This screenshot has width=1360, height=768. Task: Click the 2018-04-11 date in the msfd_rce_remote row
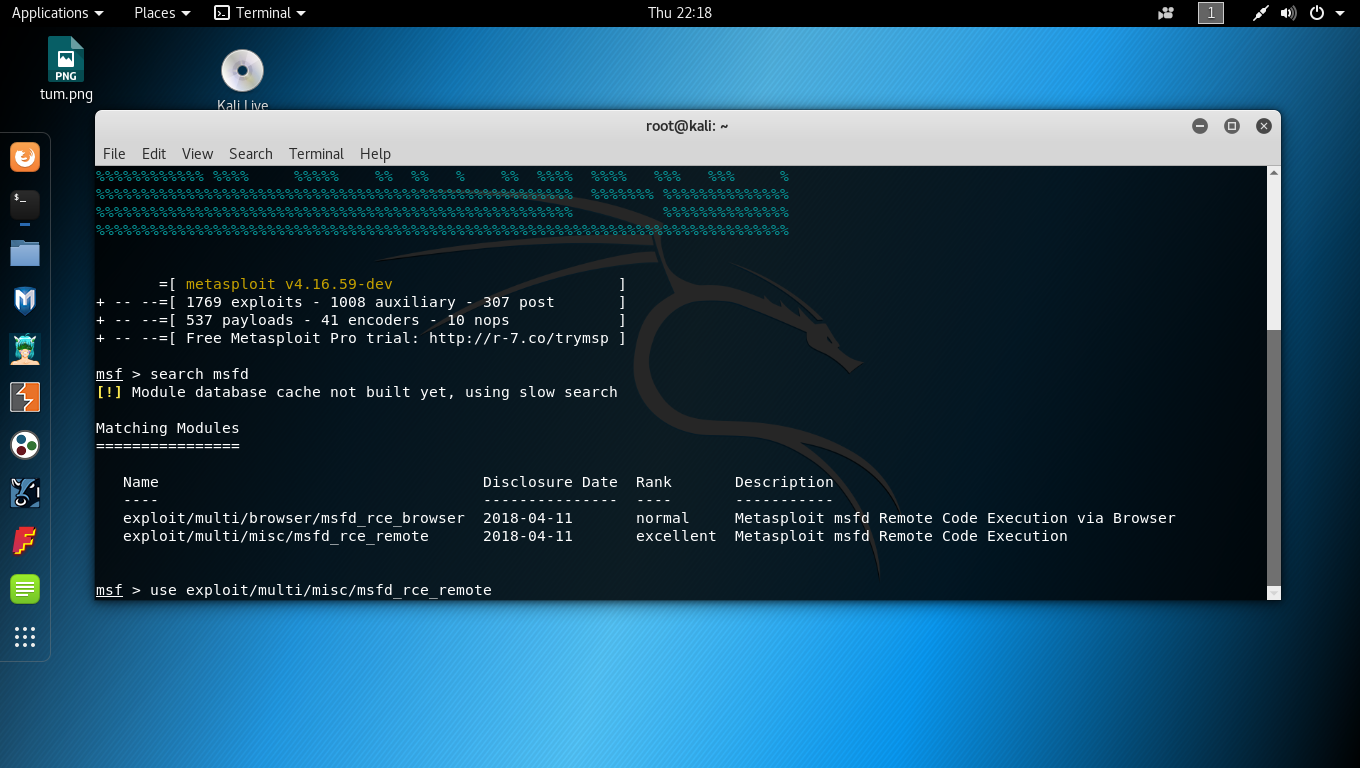click(x=528, y=537)
